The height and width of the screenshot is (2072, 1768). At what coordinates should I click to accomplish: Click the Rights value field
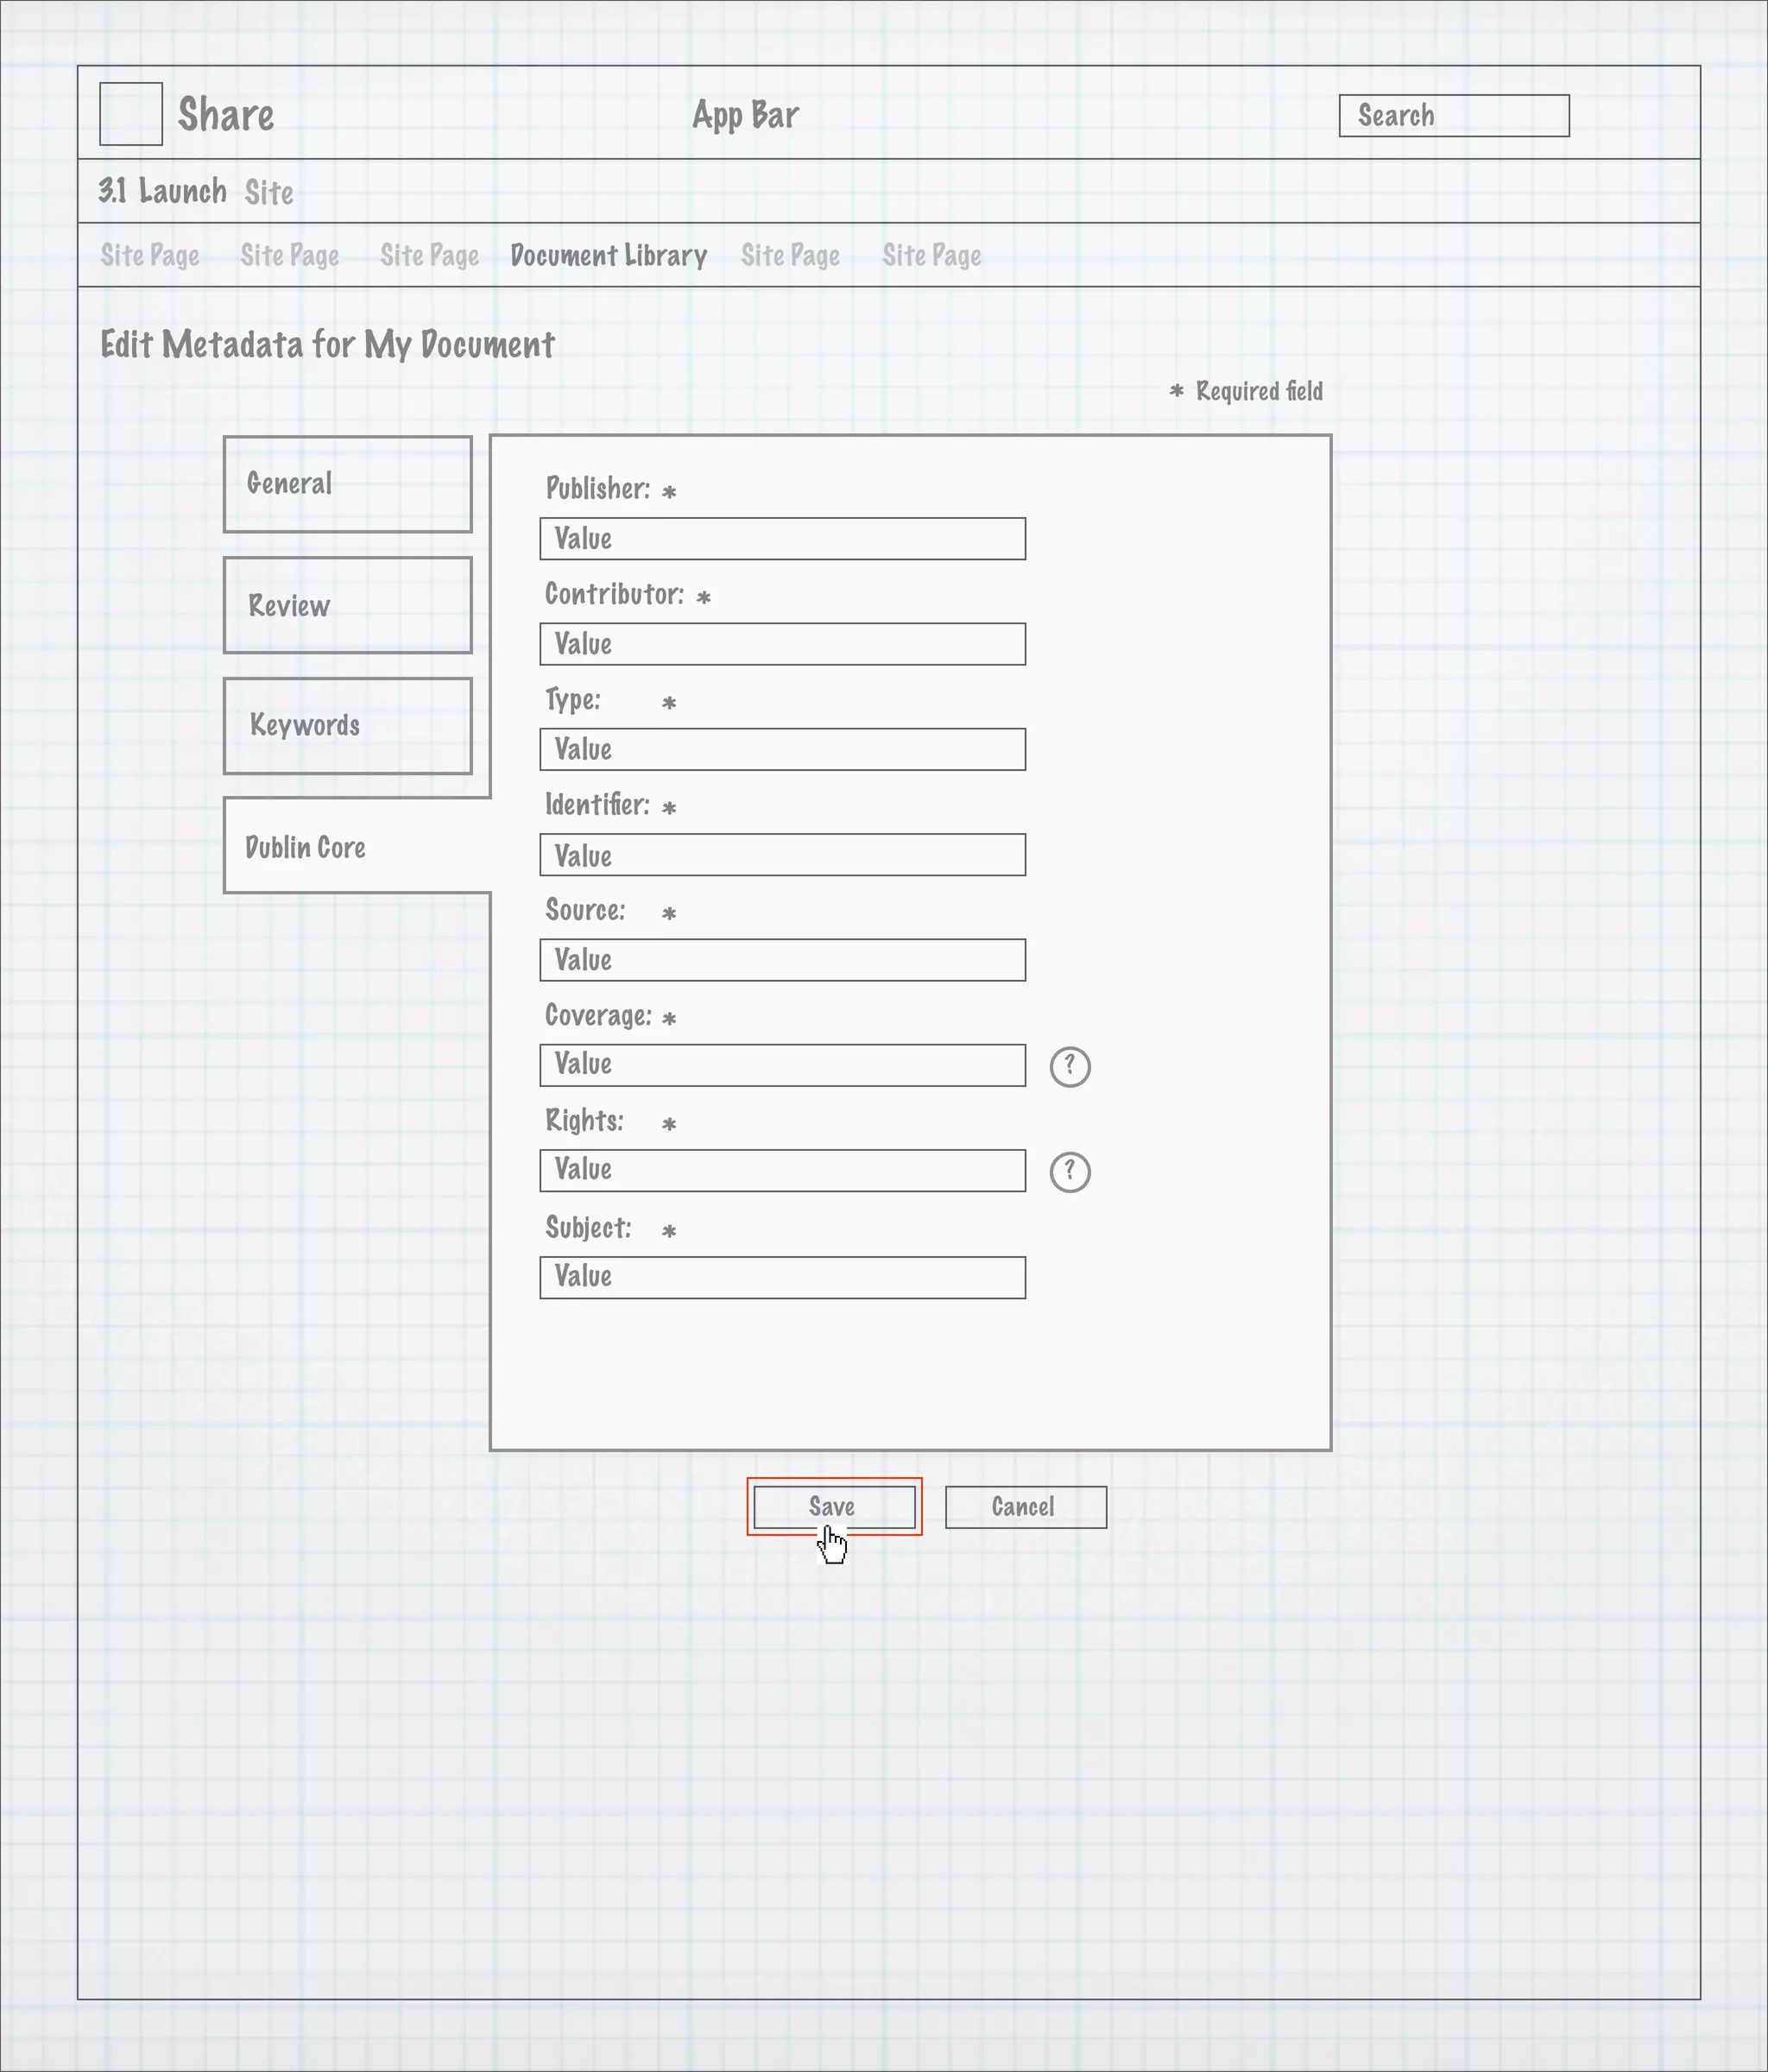[782, 1170]
